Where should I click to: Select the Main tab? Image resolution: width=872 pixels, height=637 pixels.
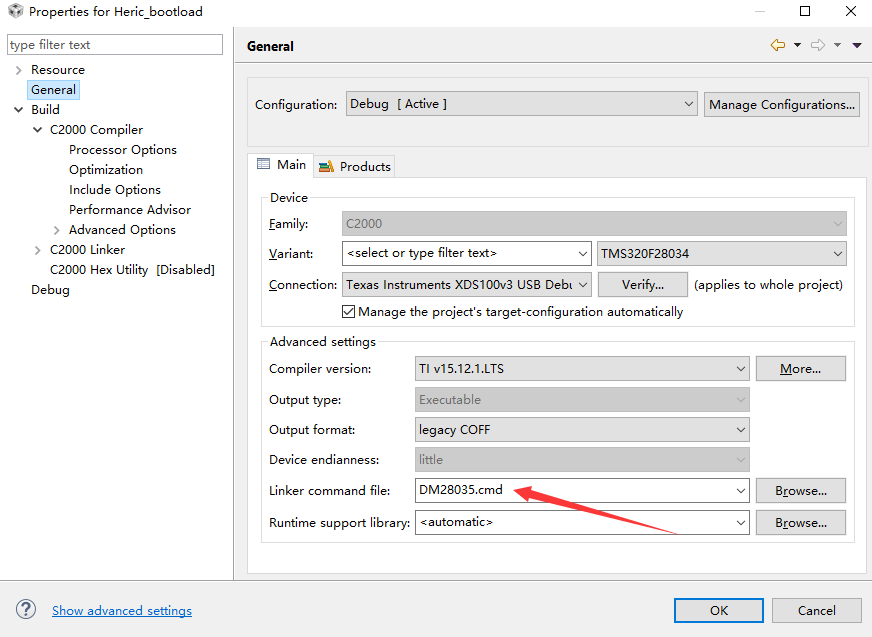coord(281,165)
